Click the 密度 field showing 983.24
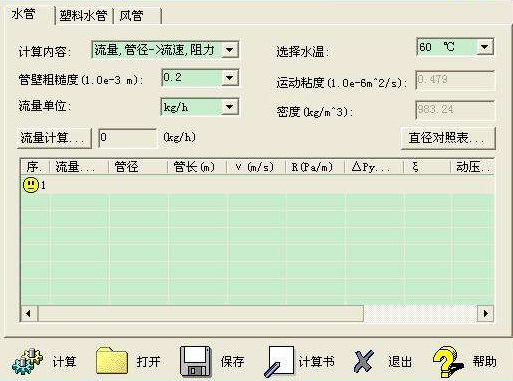The image size is (513, 381). coord(455,110)
